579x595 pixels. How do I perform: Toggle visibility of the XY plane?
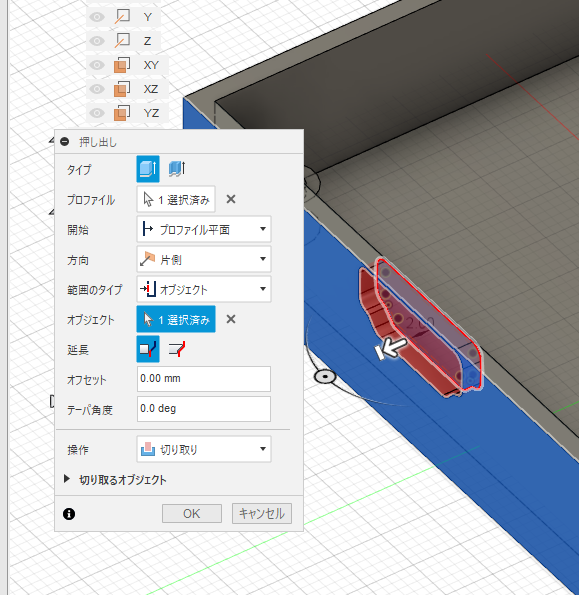pyautogui.click(x=97, y=65)
